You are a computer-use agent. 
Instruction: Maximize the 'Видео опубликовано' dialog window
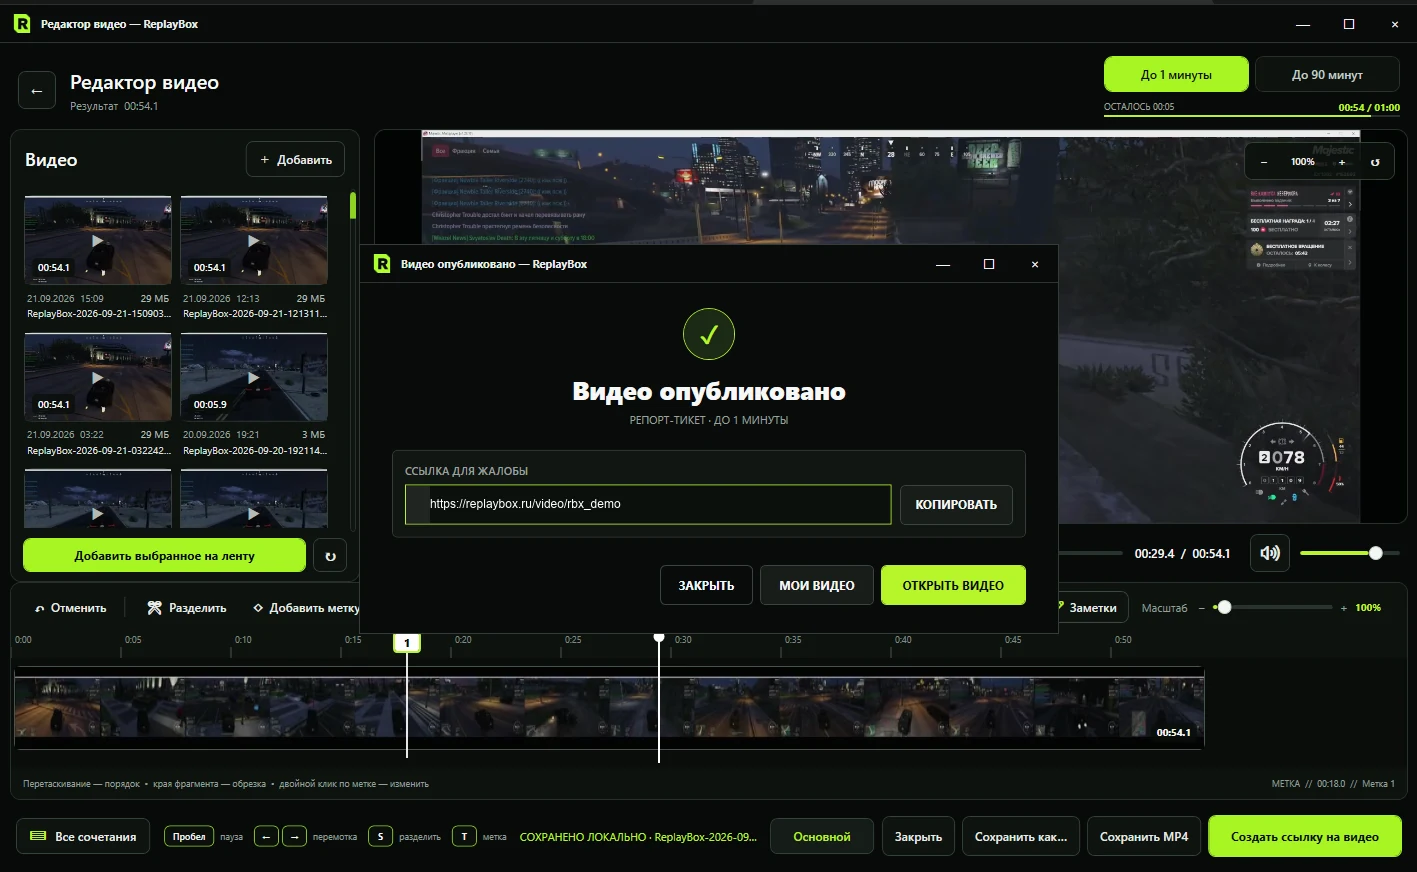pyautogui.click(x=989, y=264)
